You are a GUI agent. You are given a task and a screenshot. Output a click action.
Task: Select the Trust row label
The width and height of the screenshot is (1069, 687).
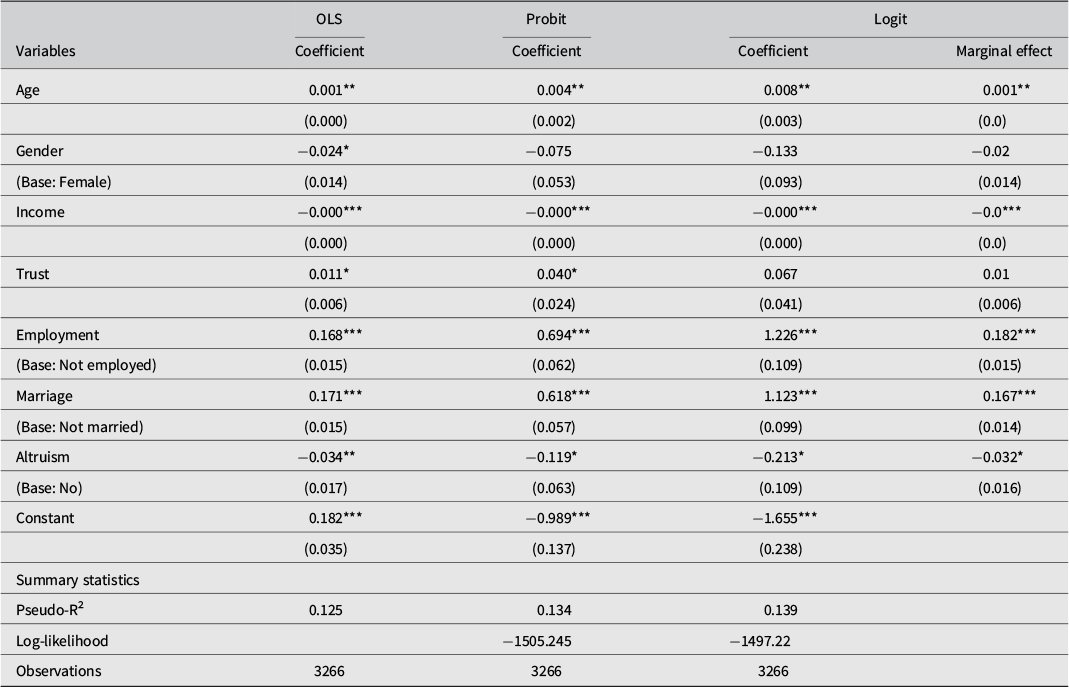pos(33,274)
